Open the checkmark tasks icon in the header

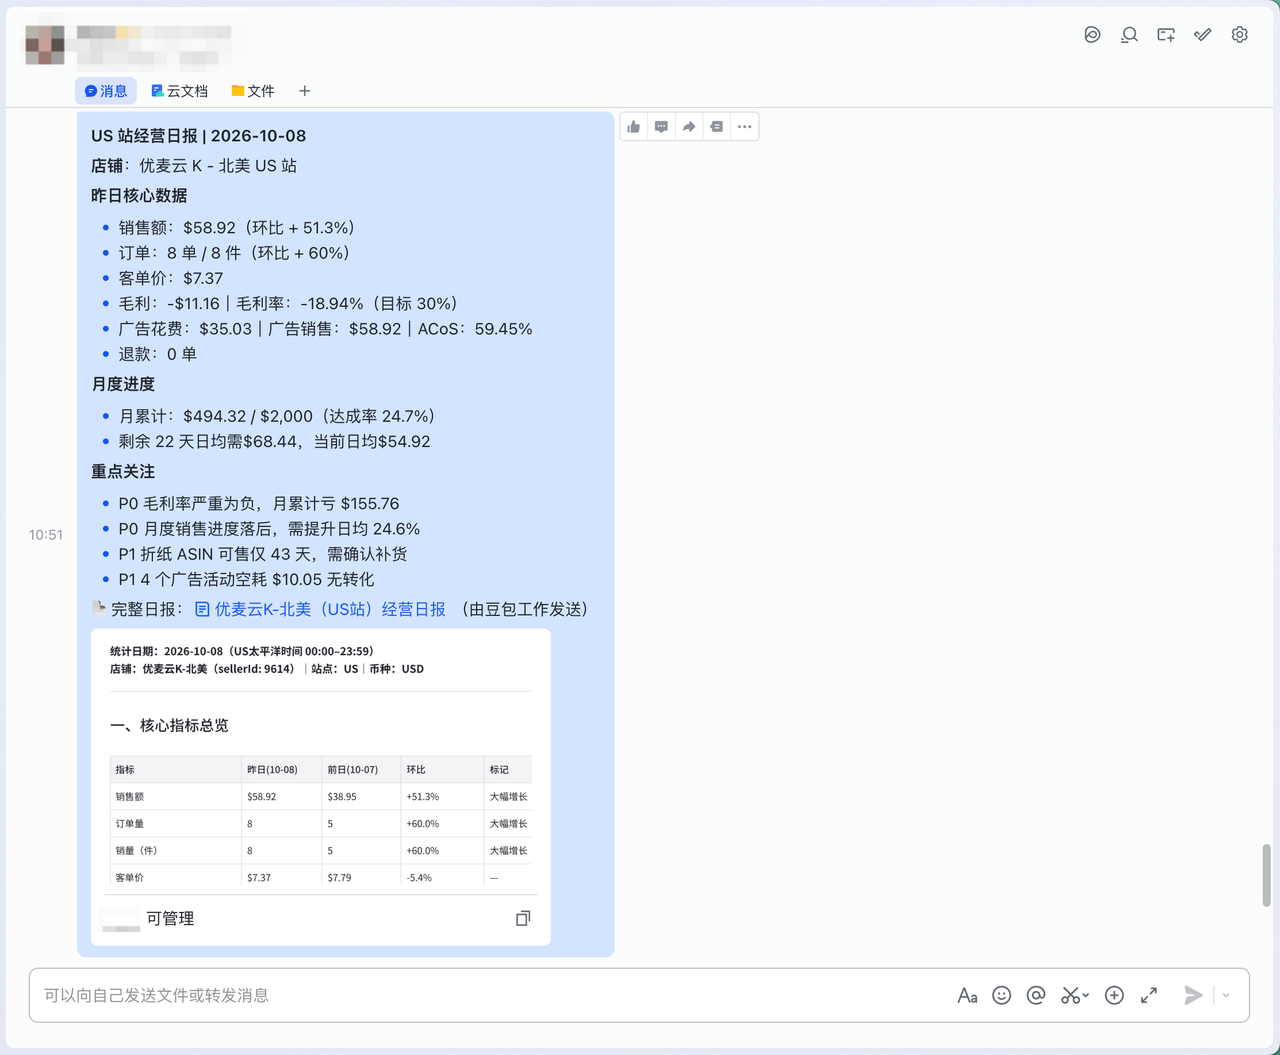coord(1203,35)
